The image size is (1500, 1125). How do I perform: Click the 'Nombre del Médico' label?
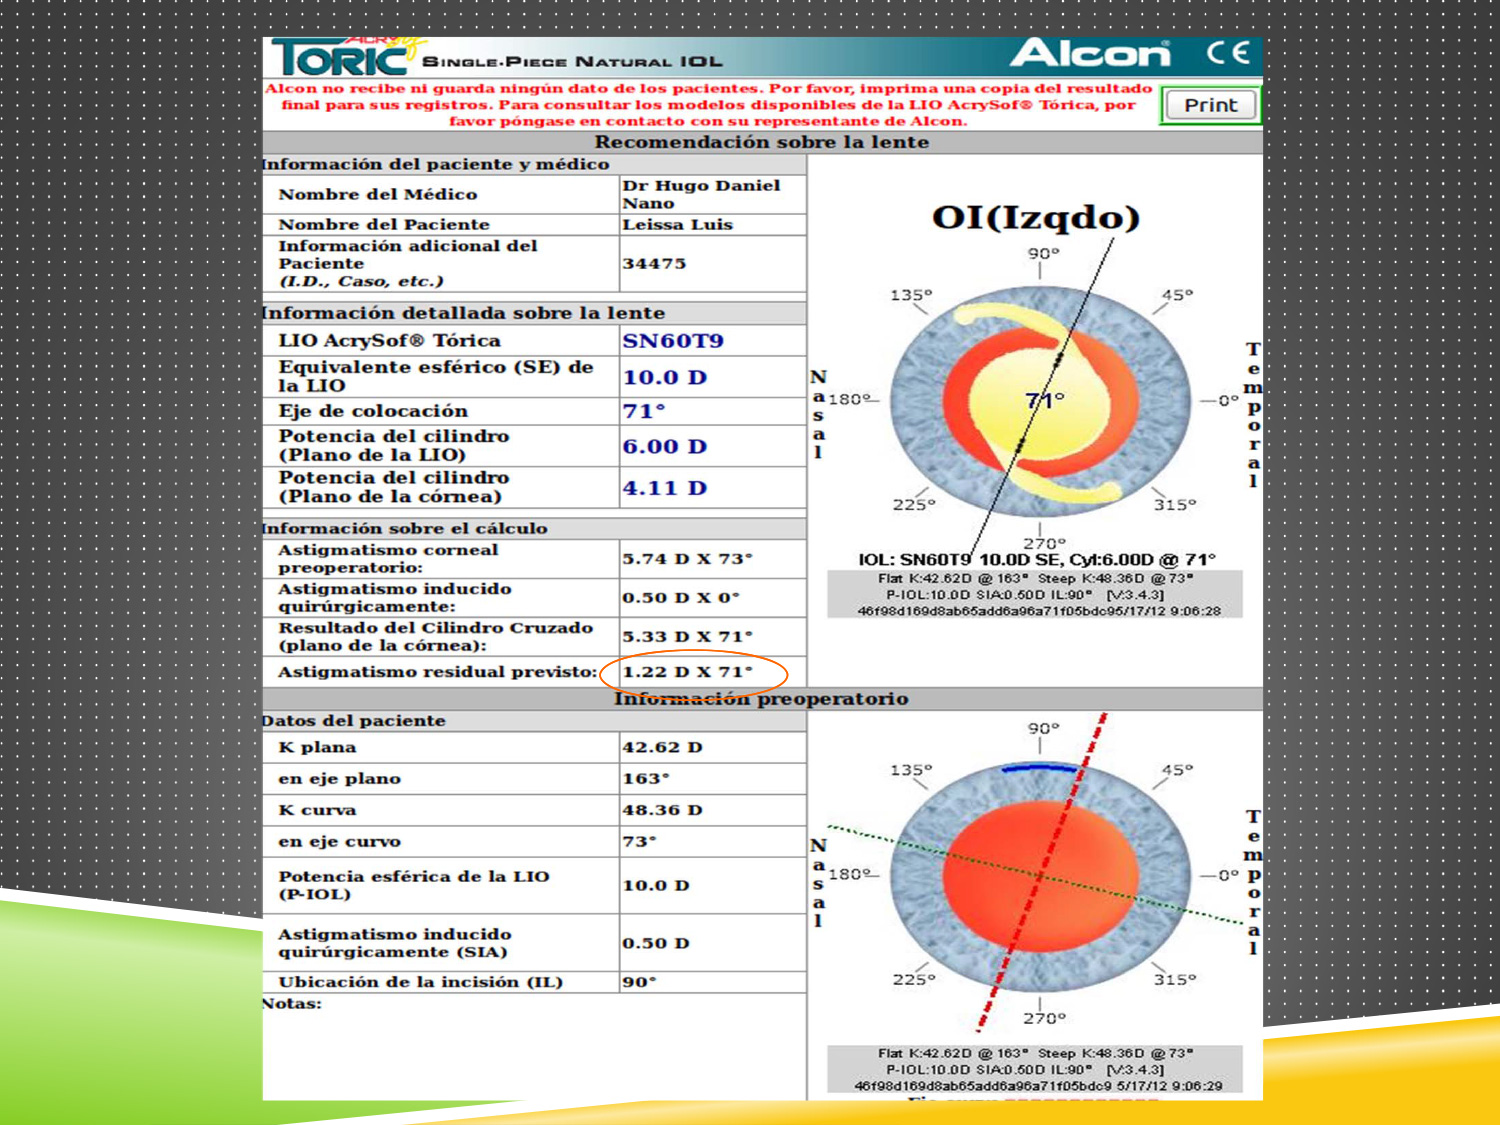pyautogui.click(x=378, y=194)
